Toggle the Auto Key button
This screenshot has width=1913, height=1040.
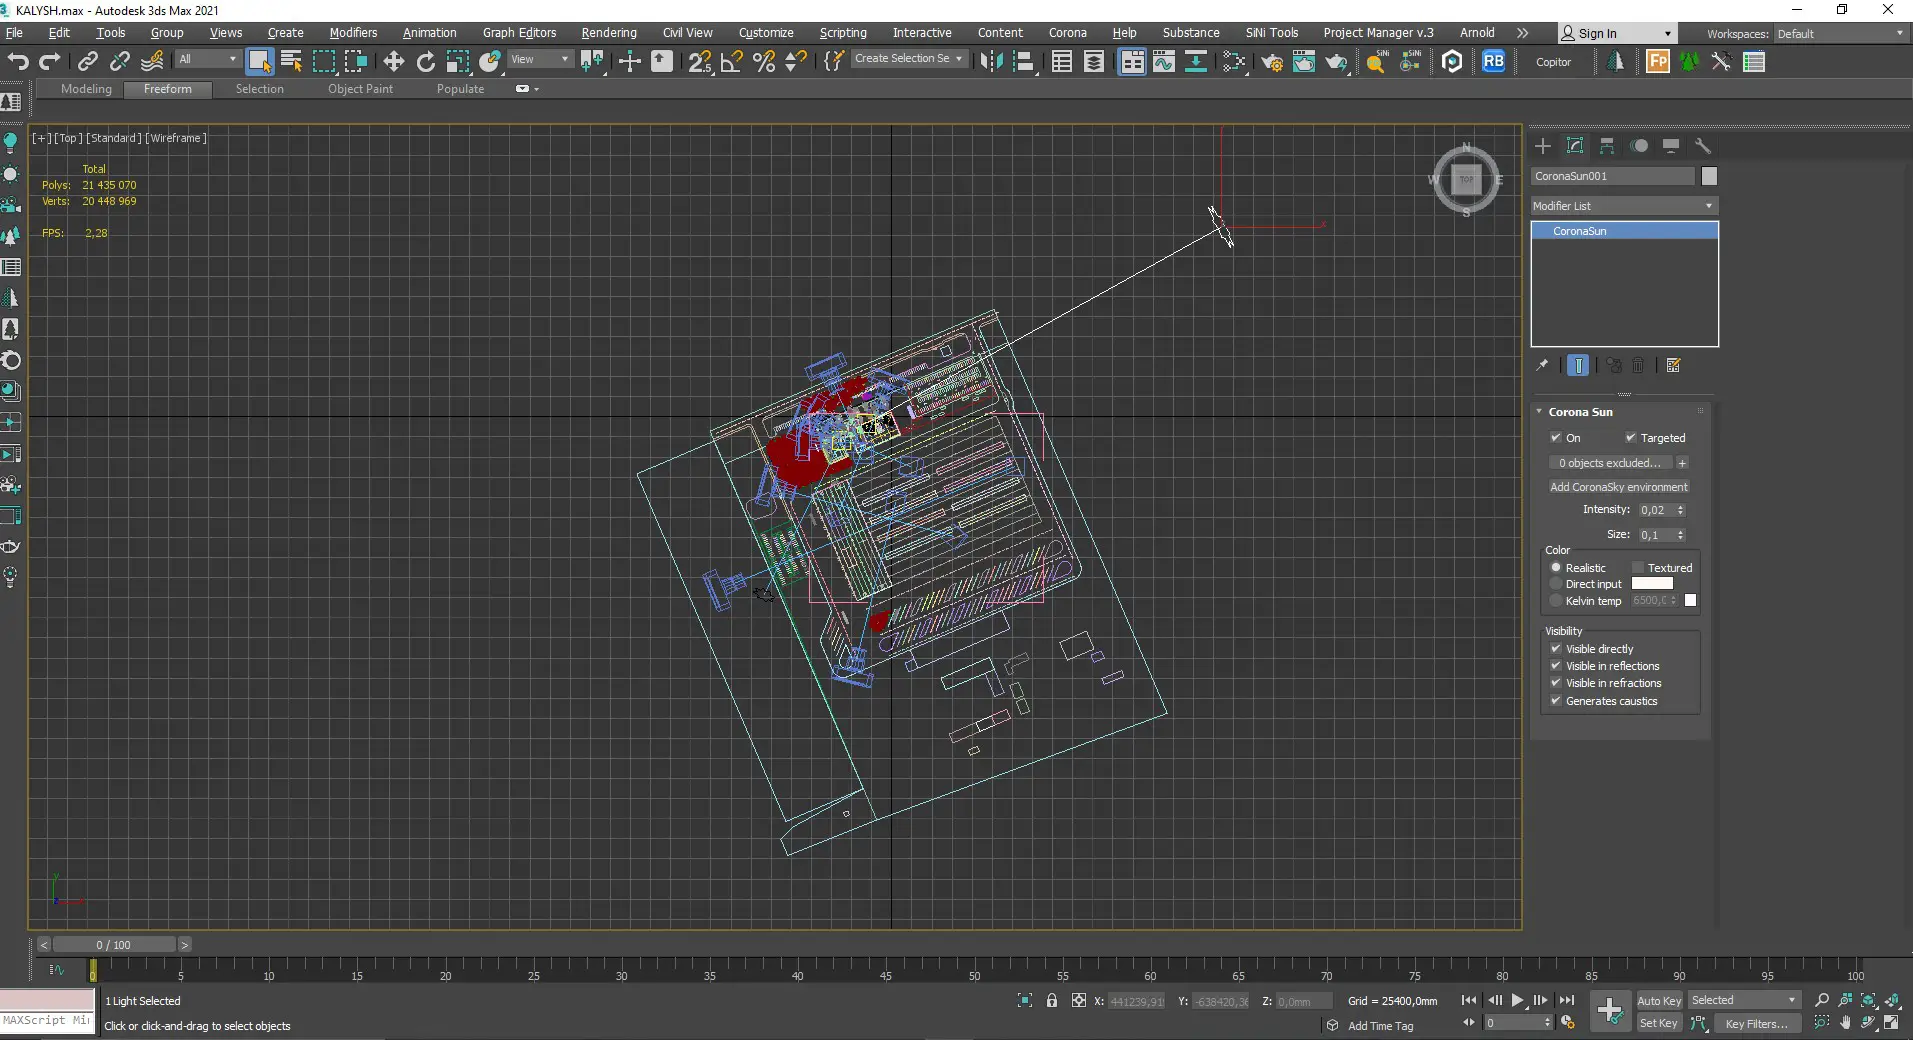(x=1658, y=1001)
